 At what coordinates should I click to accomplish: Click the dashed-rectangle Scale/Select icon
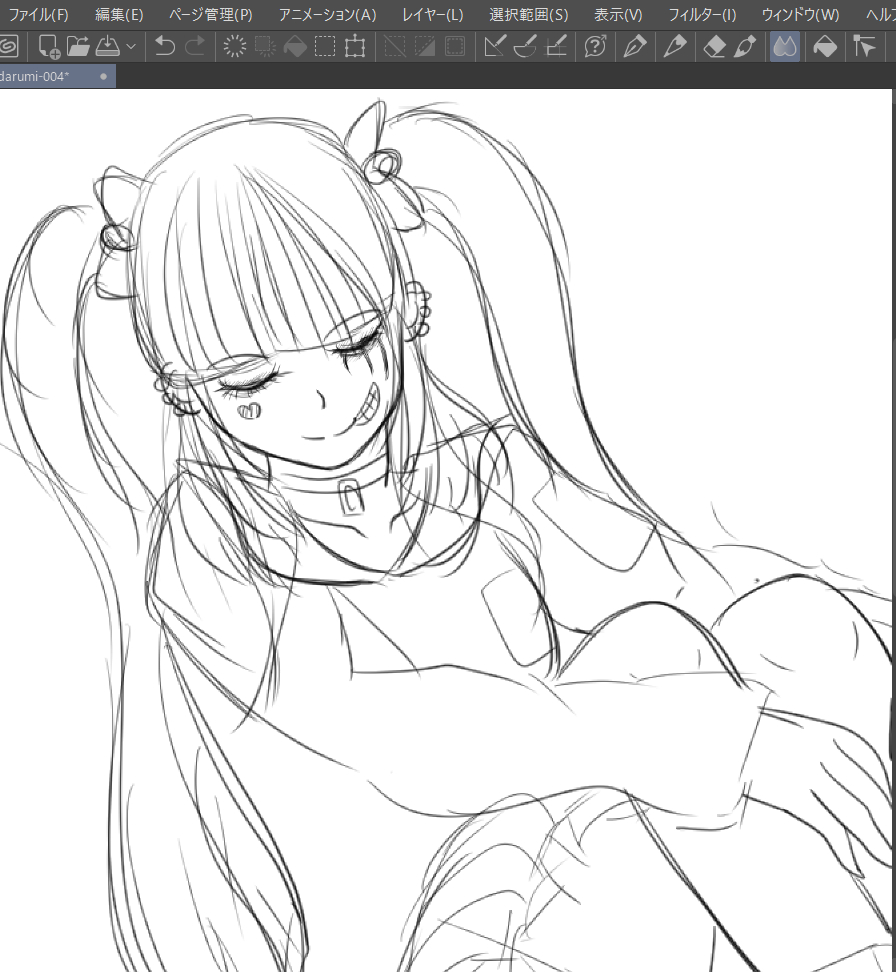(x=325, y=46)
